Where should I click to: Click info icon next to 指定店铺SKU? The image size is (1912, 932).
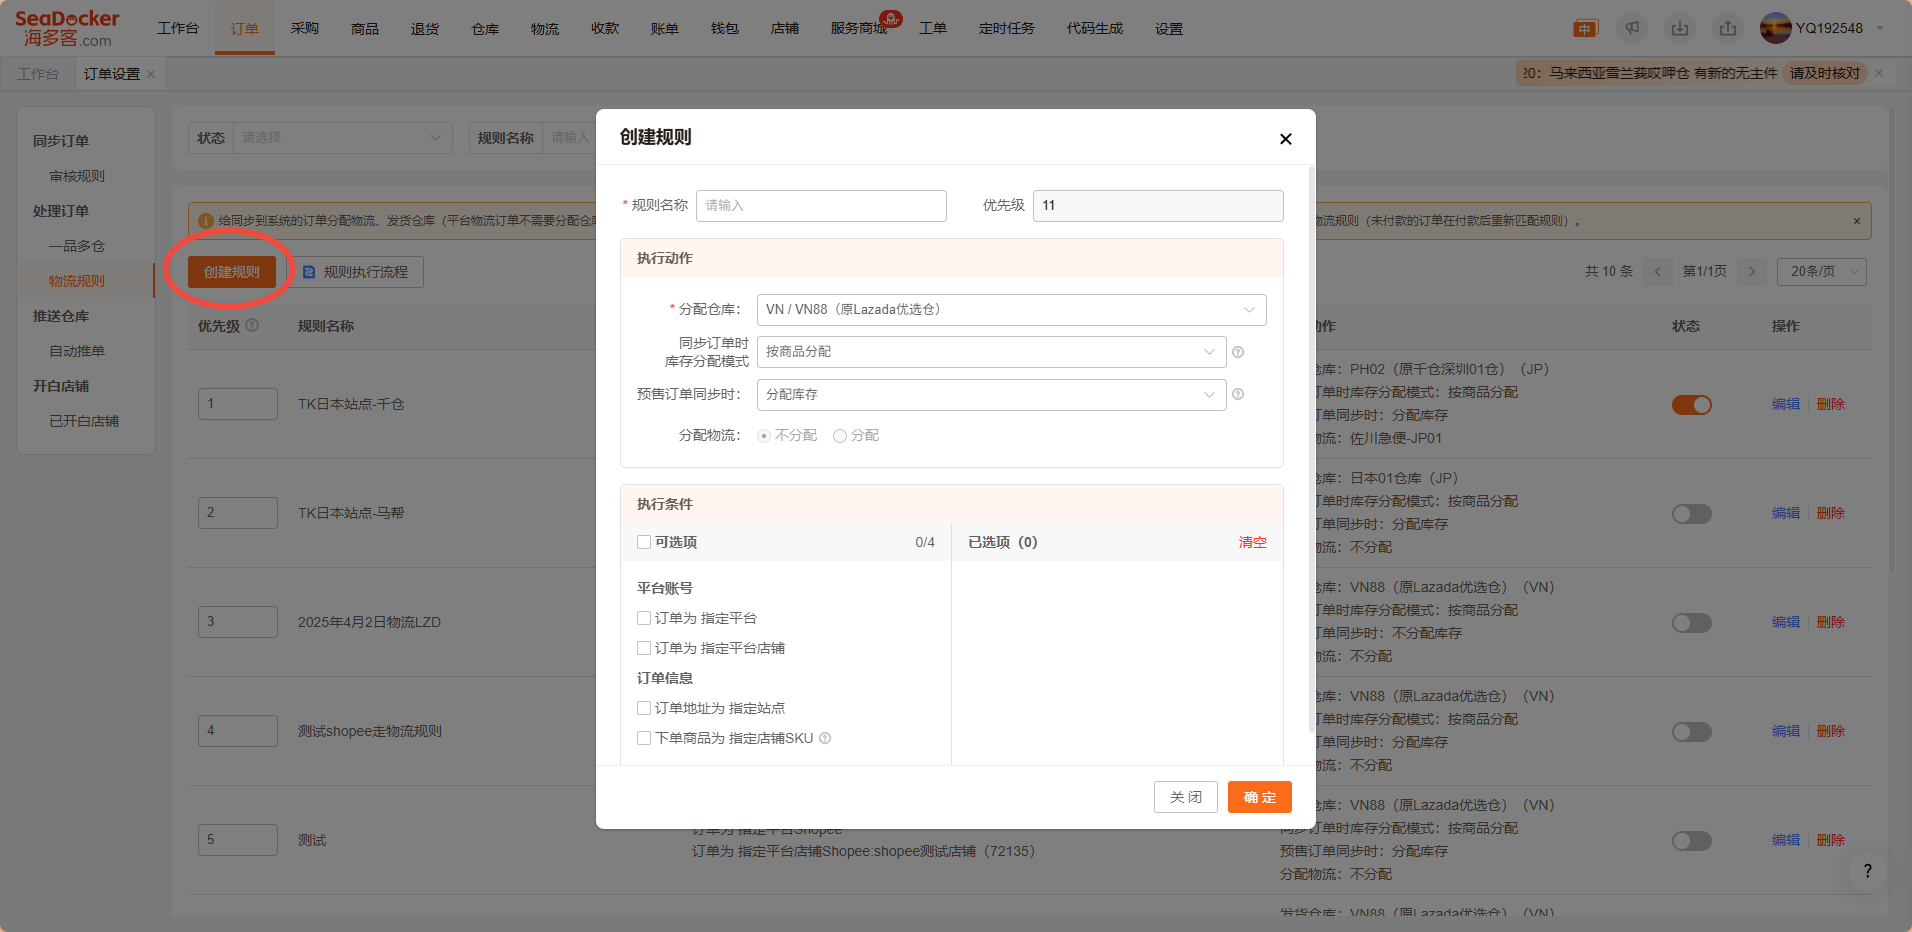coord(825,739)
